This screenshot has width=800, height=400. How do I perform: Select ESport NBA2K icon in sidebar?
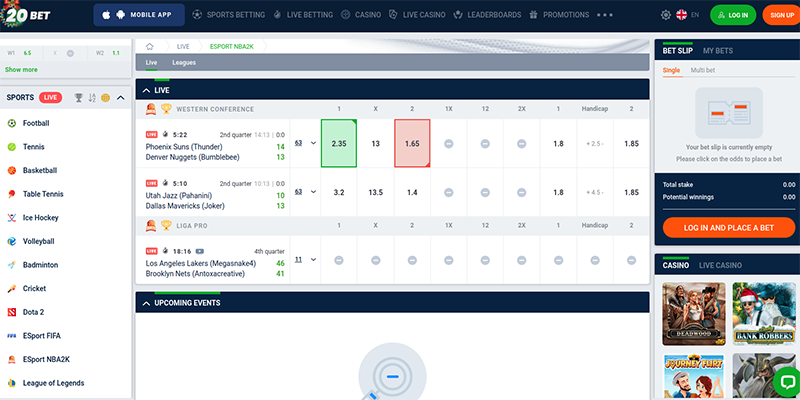[12, 360]
